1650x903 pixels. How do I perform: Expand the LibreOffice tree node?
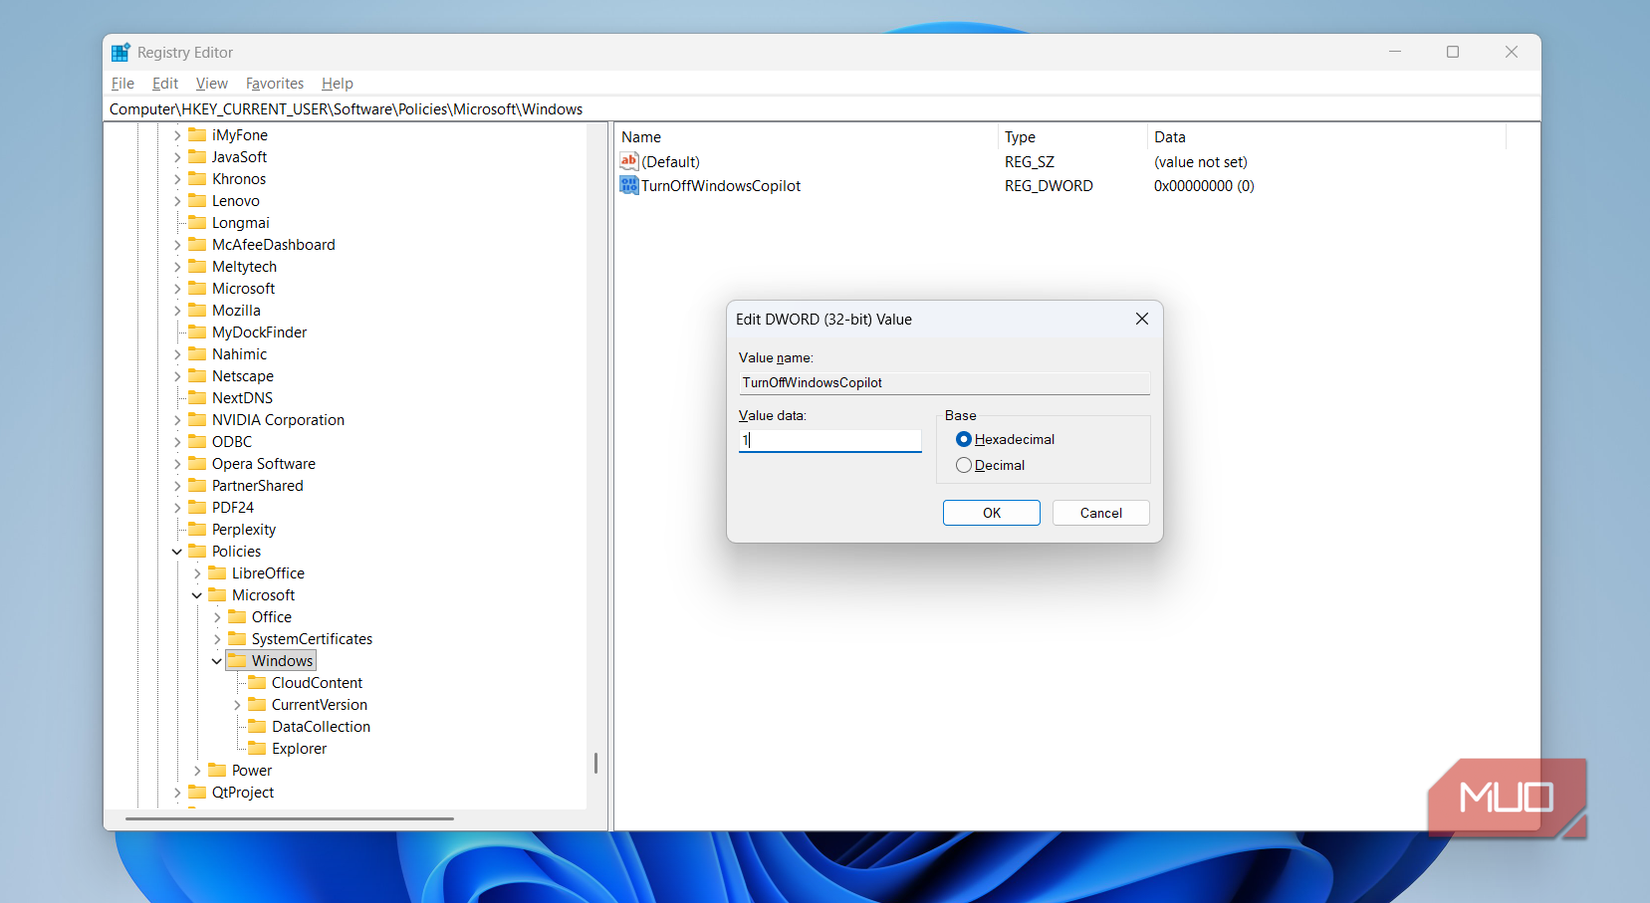(x=197, y=574)
